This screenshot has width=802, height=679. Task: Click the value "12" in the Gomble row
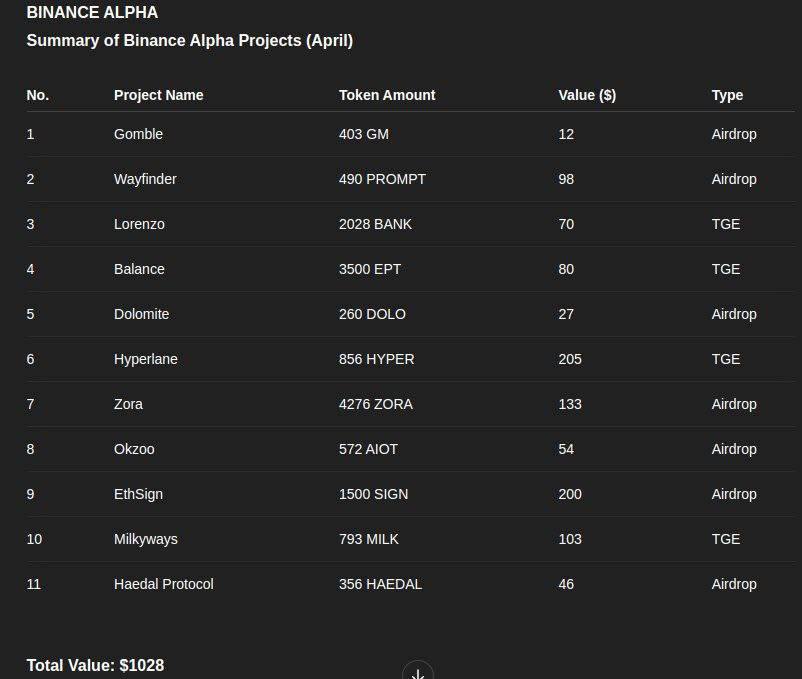coord(566,134)
